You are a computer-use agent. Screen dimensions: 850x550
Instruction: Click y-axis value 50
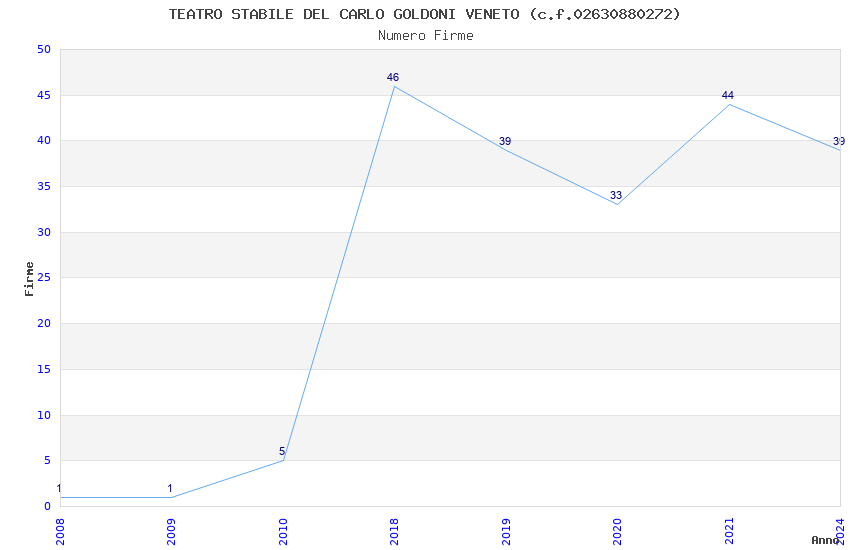44,49
